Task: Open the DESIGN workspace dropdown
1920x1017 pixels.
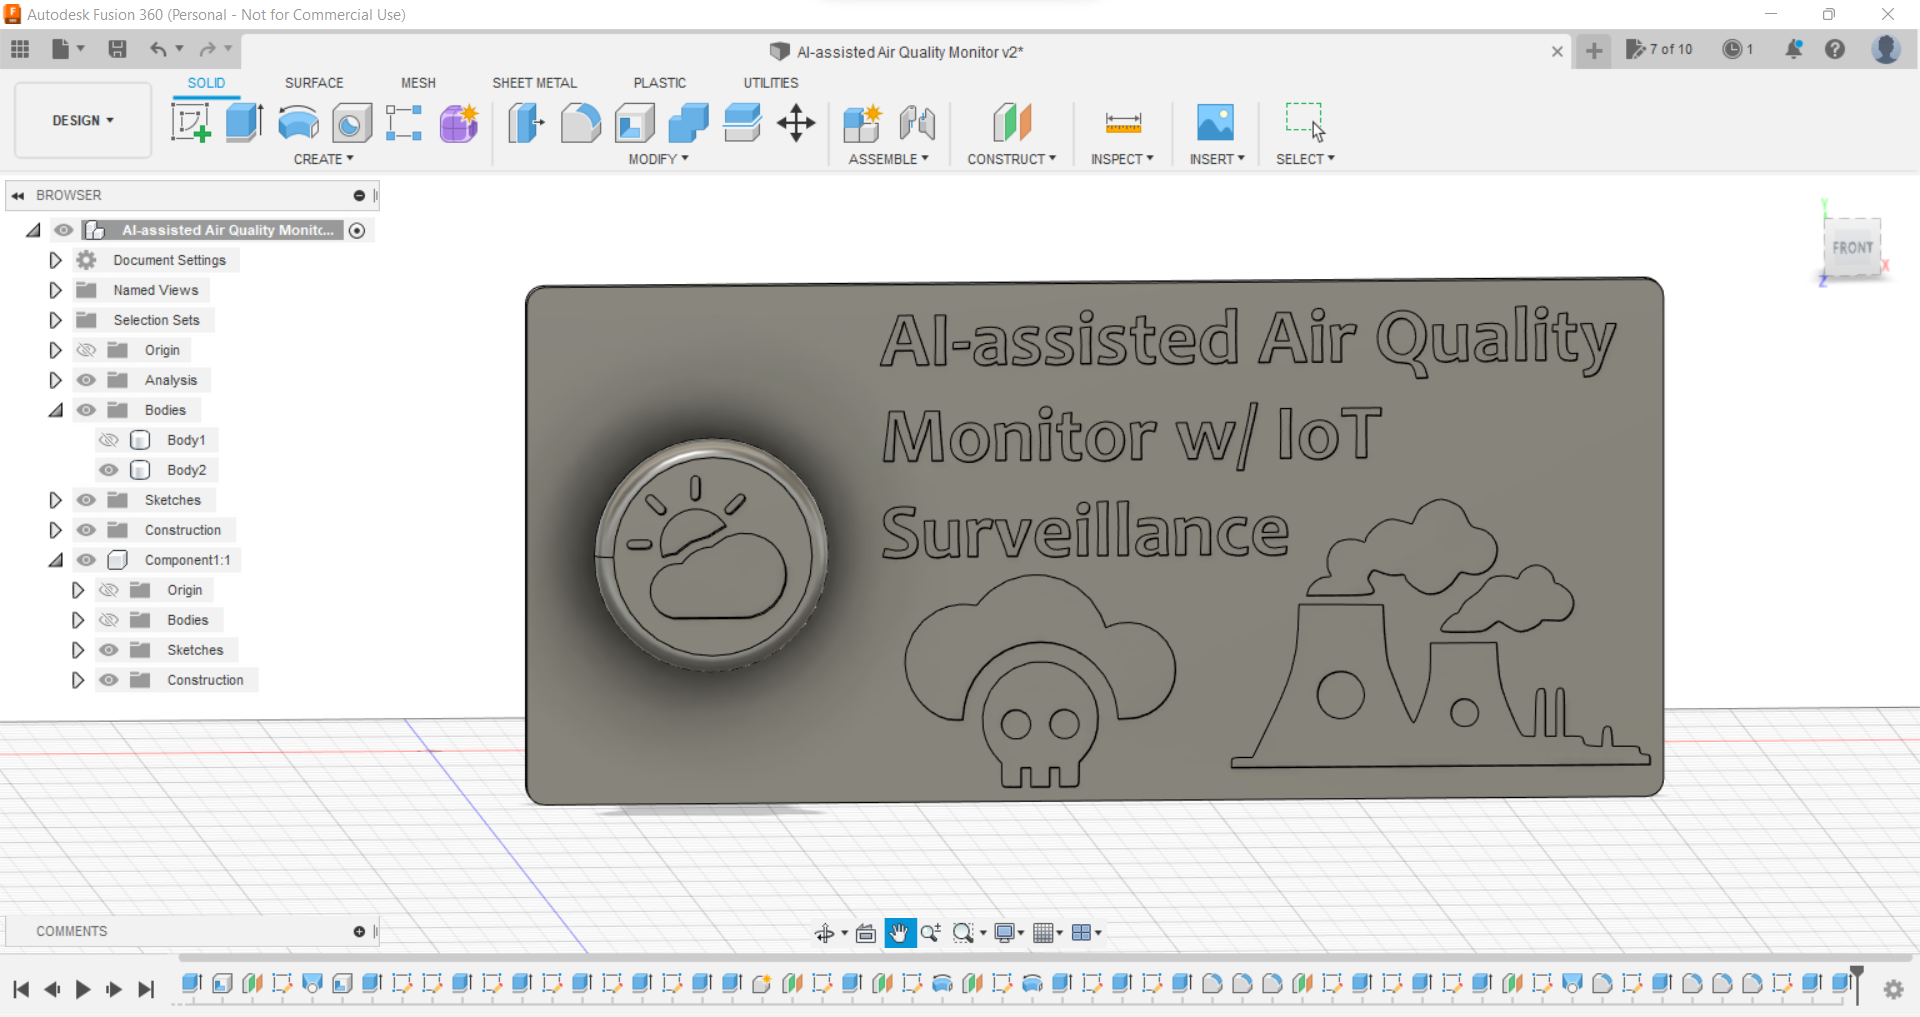Action: (83, 120)
